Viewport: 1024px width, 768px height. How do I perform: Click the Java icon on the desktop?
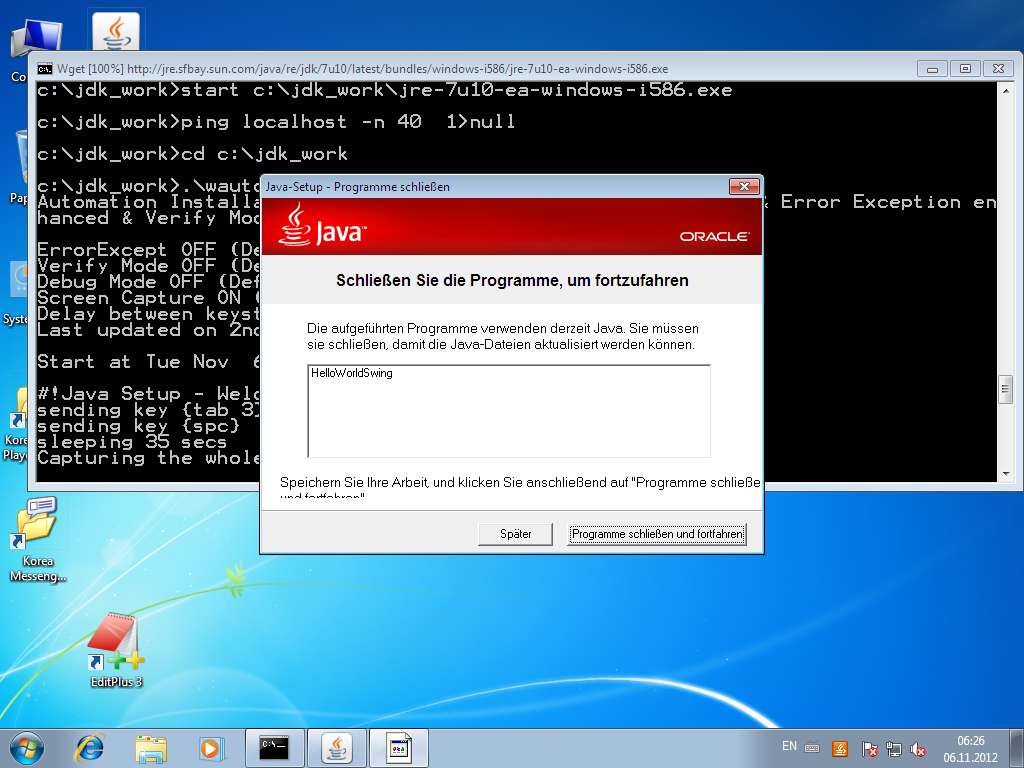(x=116, y=30)
